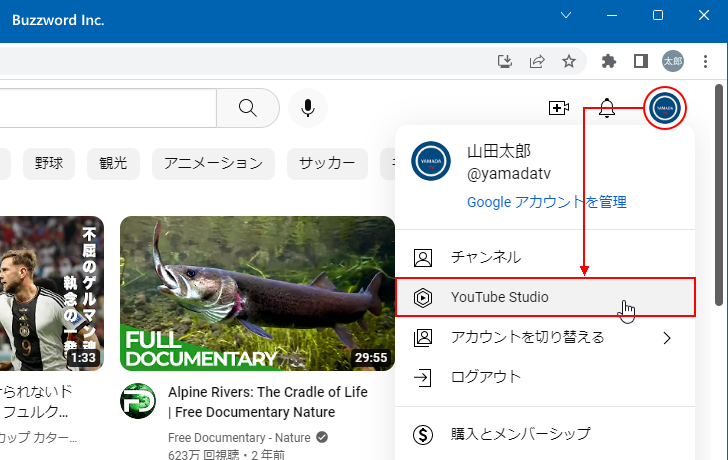
Task: Maximize the Buzzword Inc. window
Action: (x=657, y=15)
